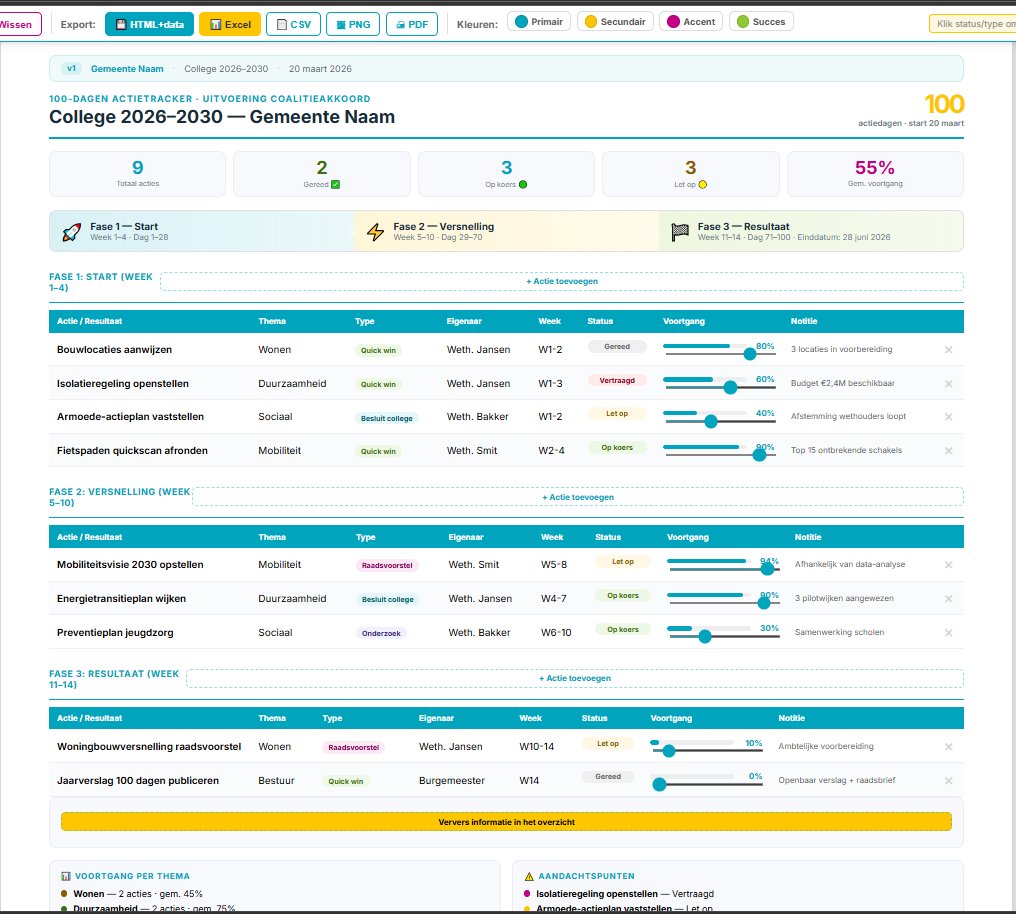Click X icon on Mobiliteitsvisie 2030 opstellen row

click(x=948, y=565)
